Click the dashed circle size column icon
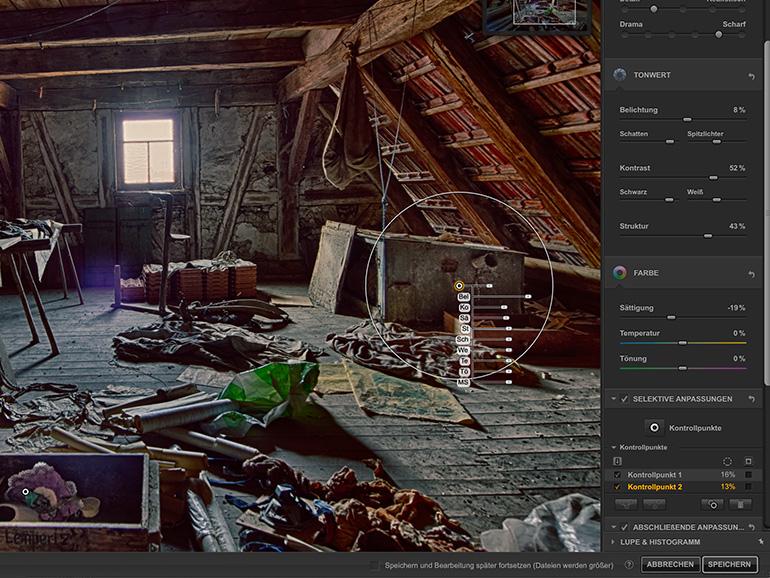 727,461
